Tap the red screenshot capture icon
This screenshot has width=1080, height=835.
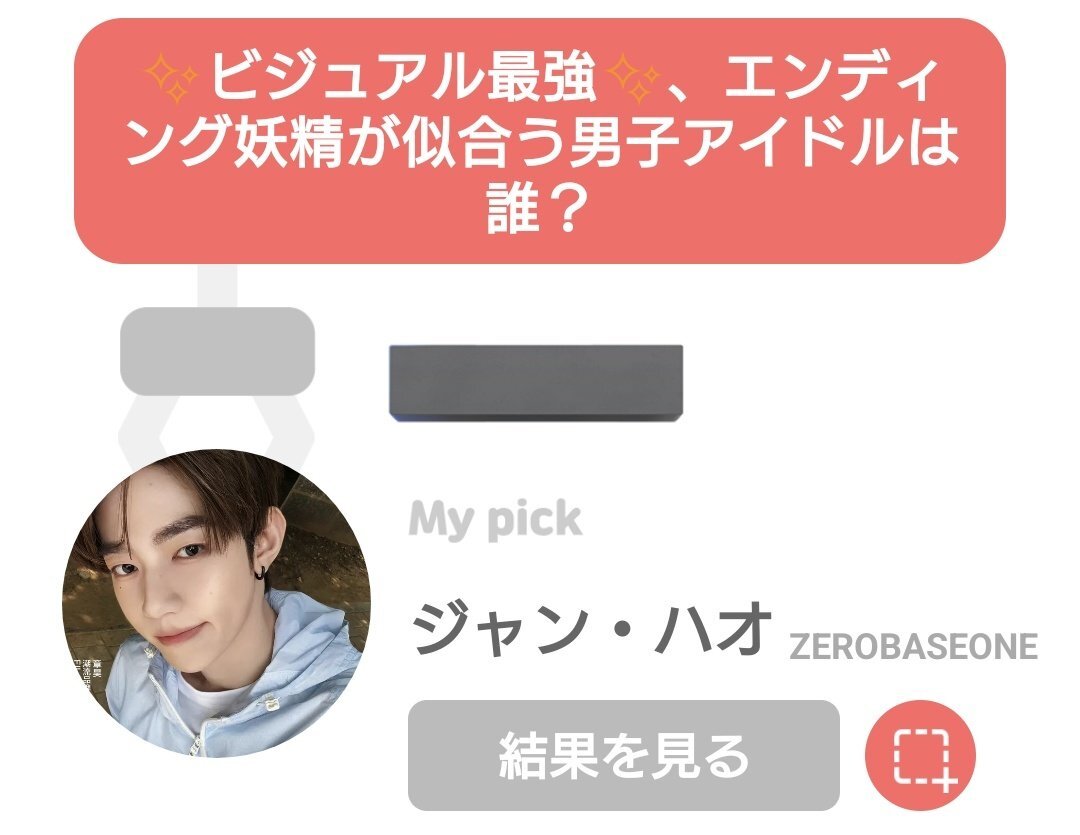[921, 756]
